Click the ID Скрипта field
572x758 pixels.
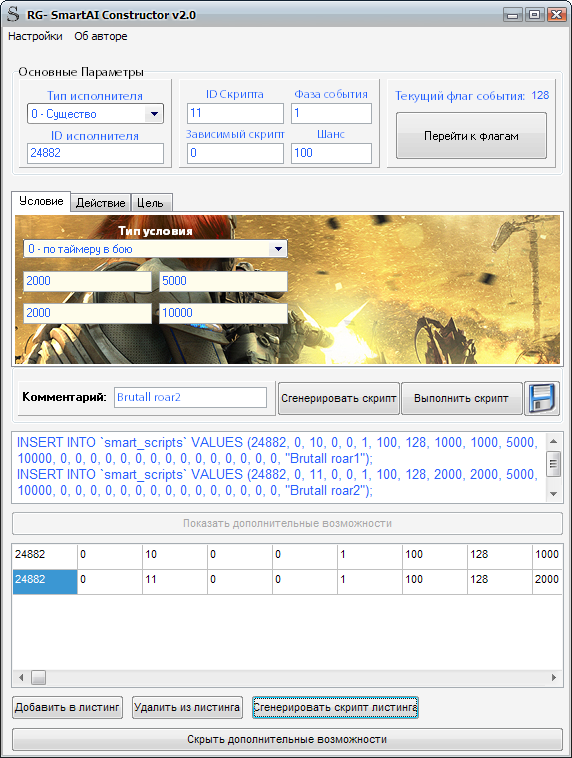[235, 113]
